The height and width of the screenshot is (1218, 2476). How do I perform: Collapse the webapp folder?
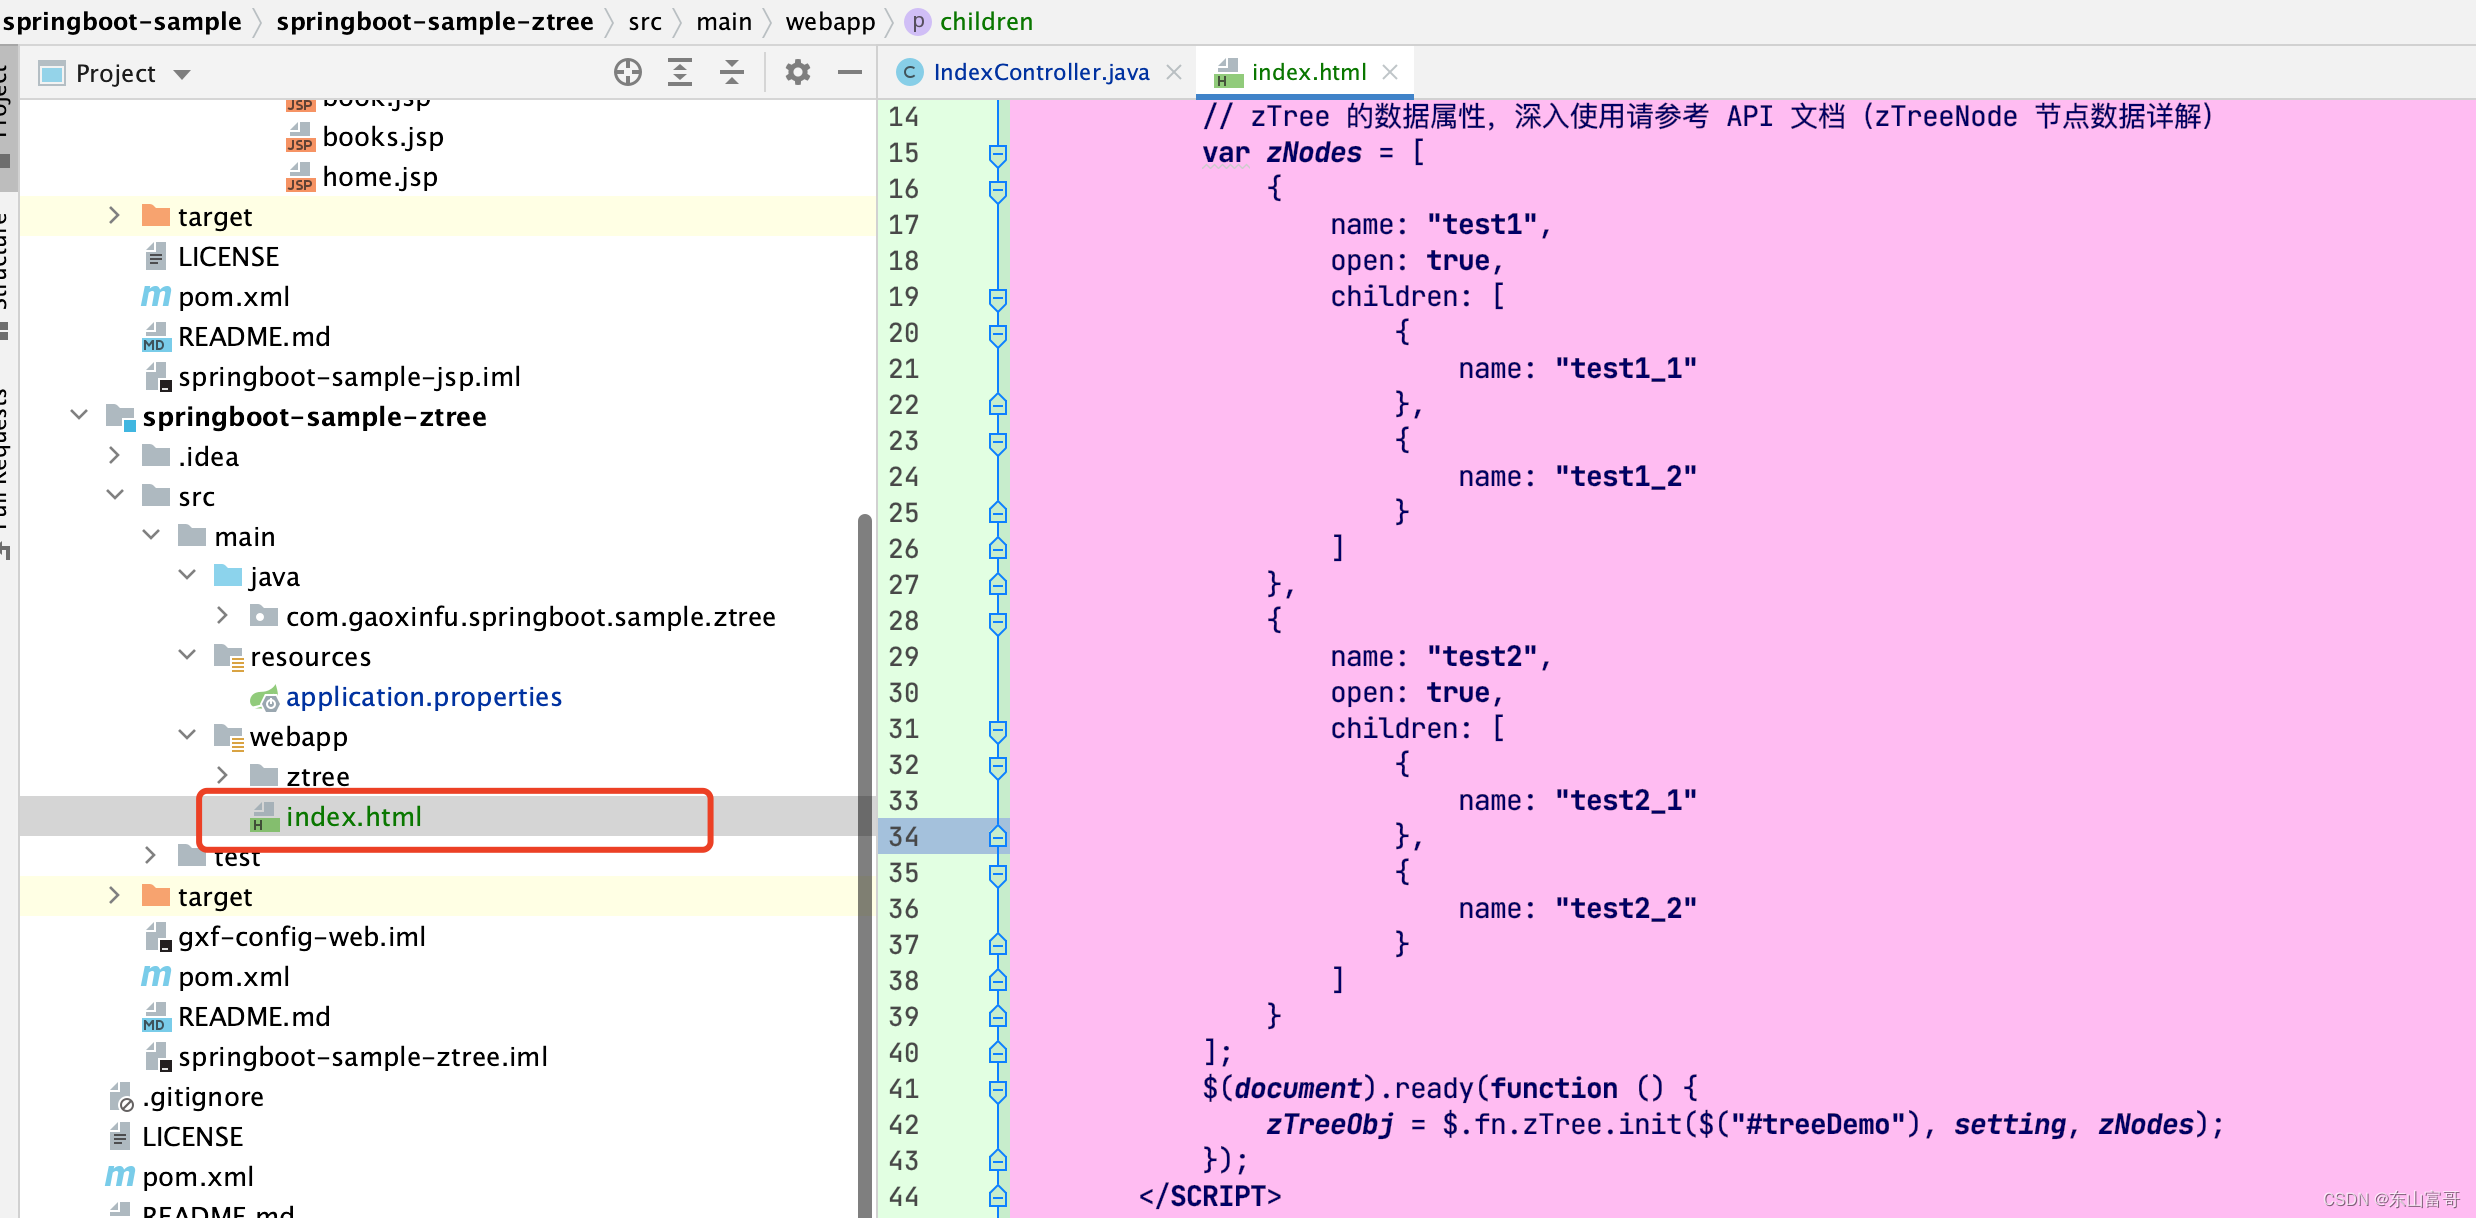tap(187, 735)
